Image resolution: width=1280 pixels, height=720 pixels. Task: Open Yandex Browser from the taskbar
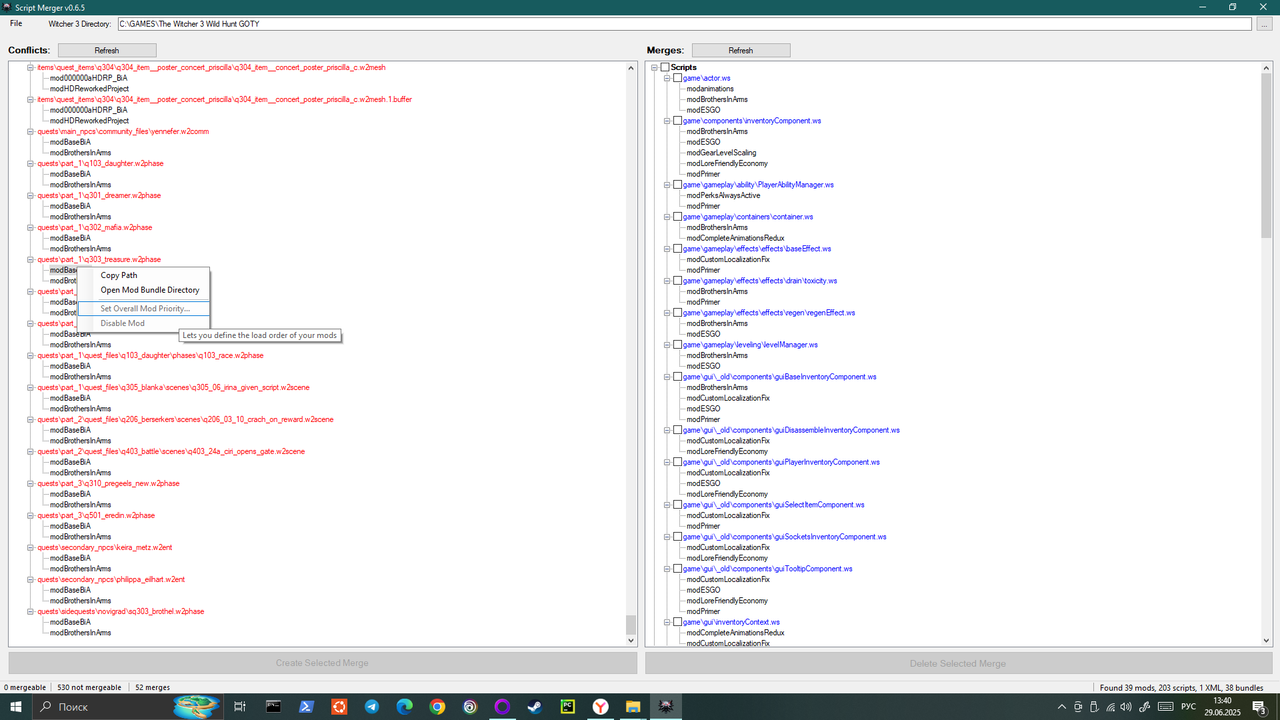[601, 707]
